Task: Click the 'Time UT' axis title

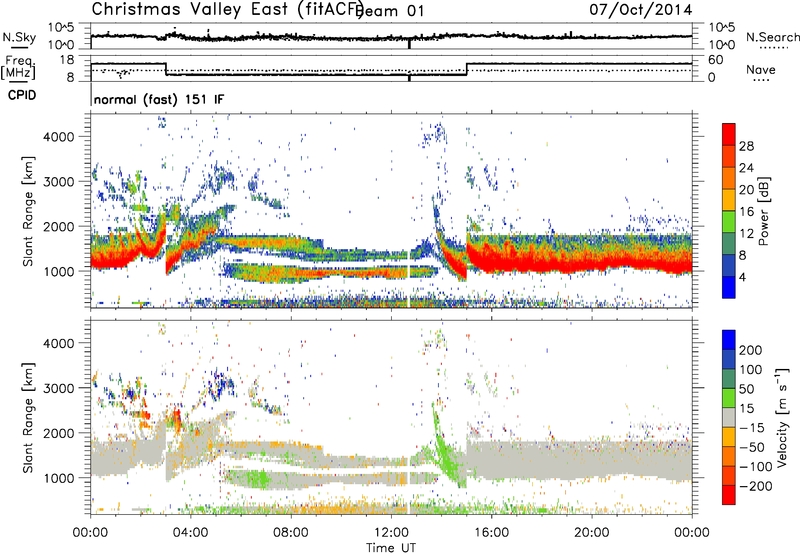Action: pyautogui.click(x=391, y=548)
